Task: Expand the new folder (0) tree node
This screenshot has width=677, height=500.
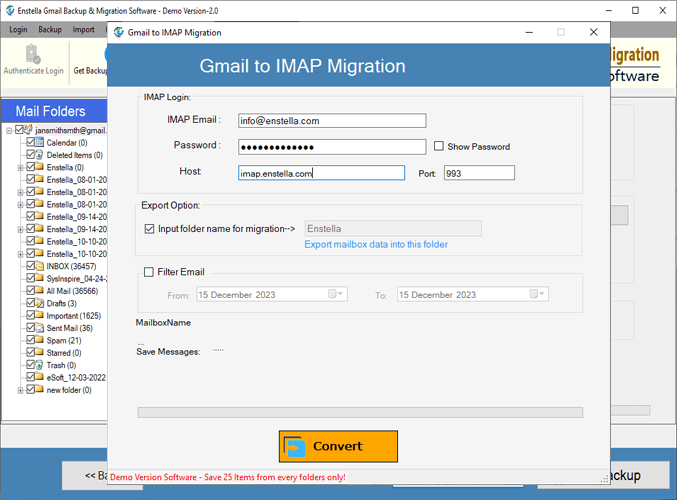Action: coord(20,390)
